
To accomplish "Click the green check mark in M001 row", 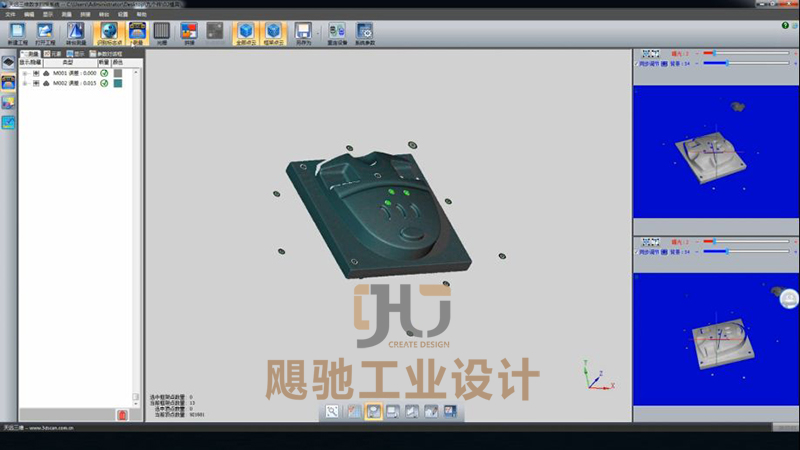I will point(104,73).
